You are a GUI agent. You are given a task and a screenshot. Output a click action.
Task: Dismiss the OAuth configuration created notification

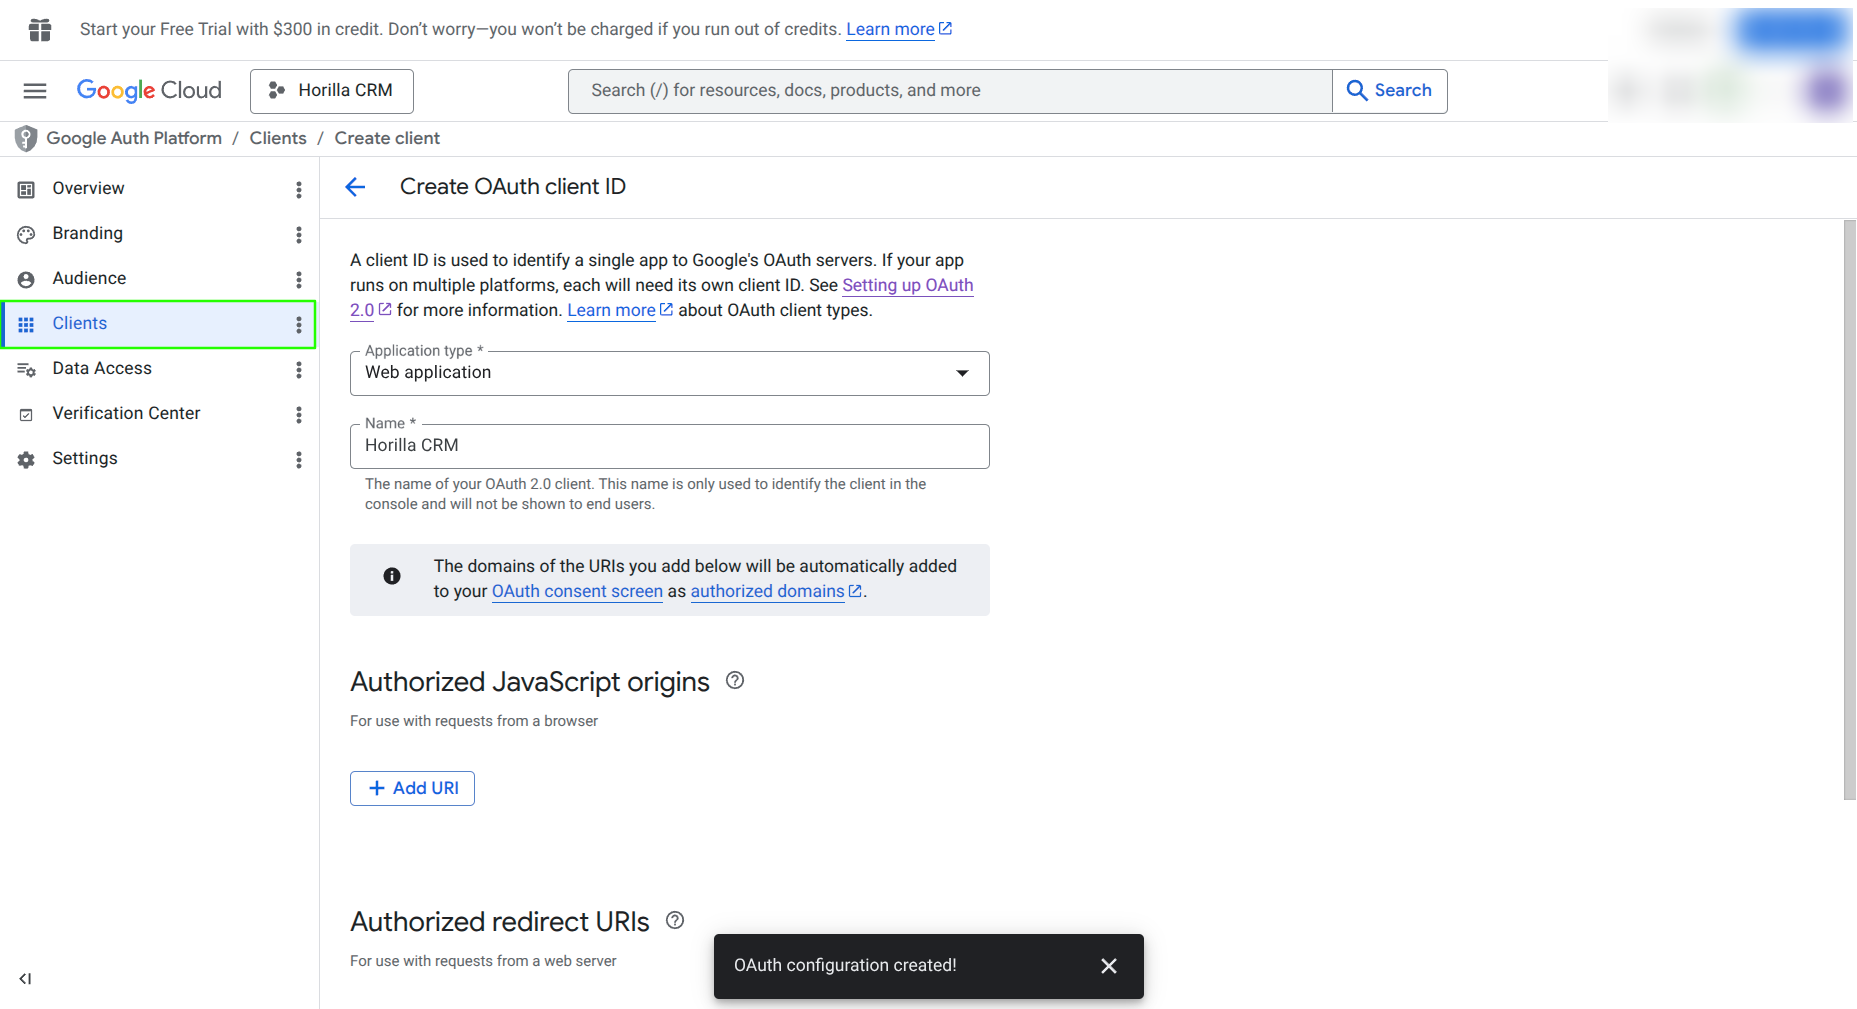tap(1108, 966)
